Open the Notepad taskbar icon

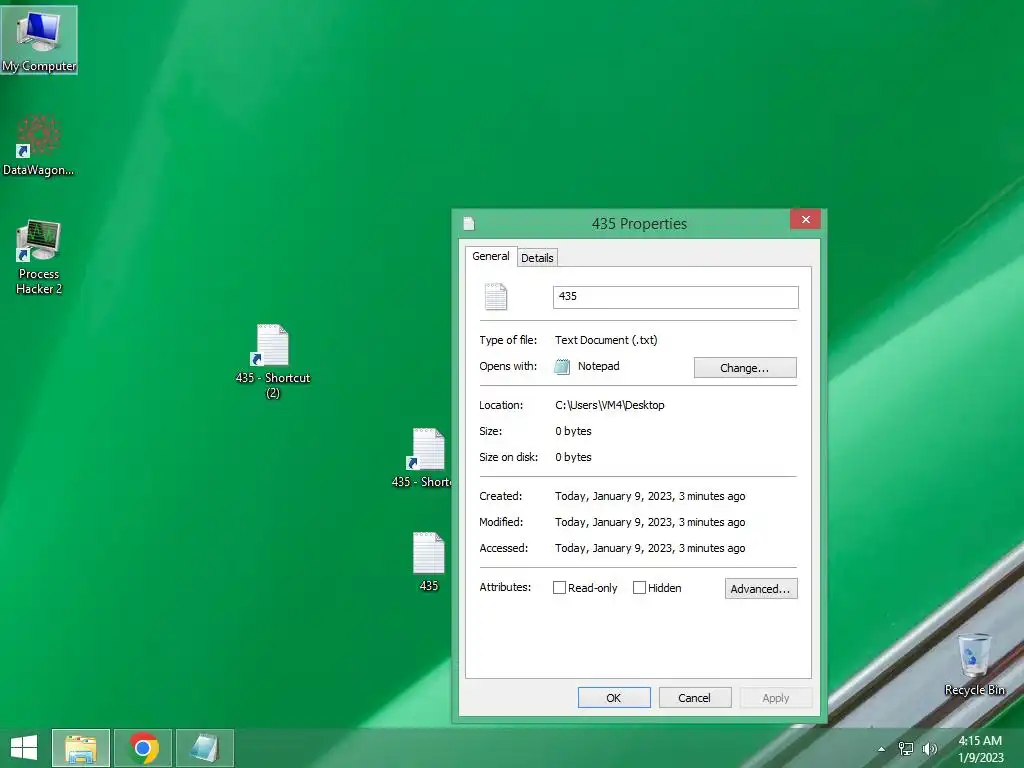(x=204, y=748)
